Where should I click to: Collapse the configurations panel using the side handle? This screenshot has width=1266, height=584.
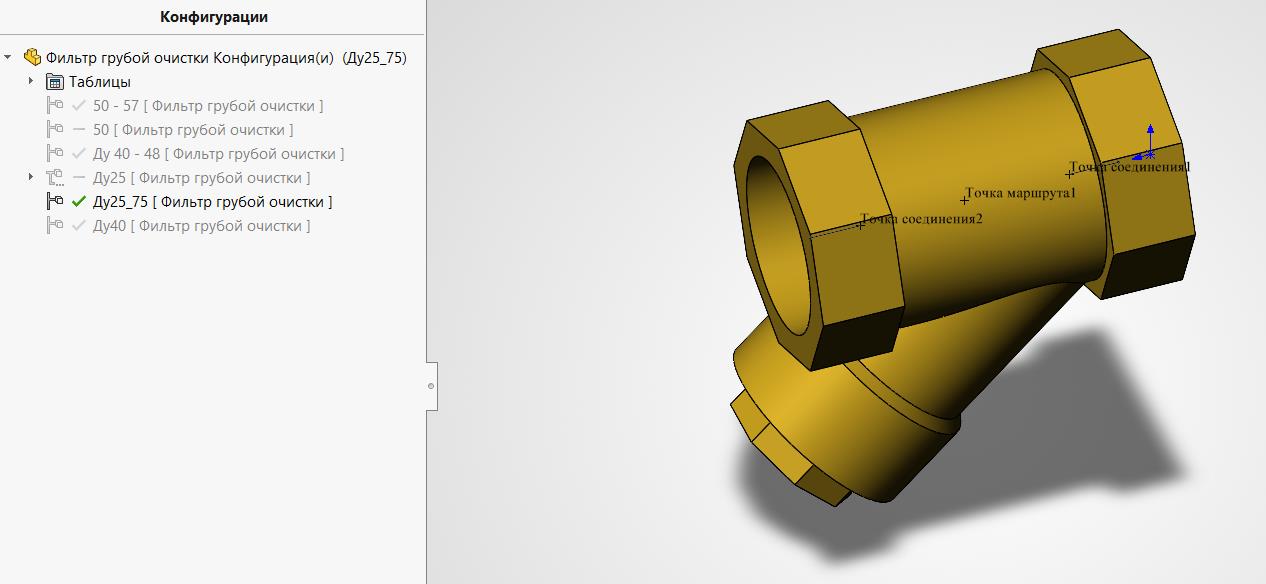pyautogui.click(x=431, y=386)
